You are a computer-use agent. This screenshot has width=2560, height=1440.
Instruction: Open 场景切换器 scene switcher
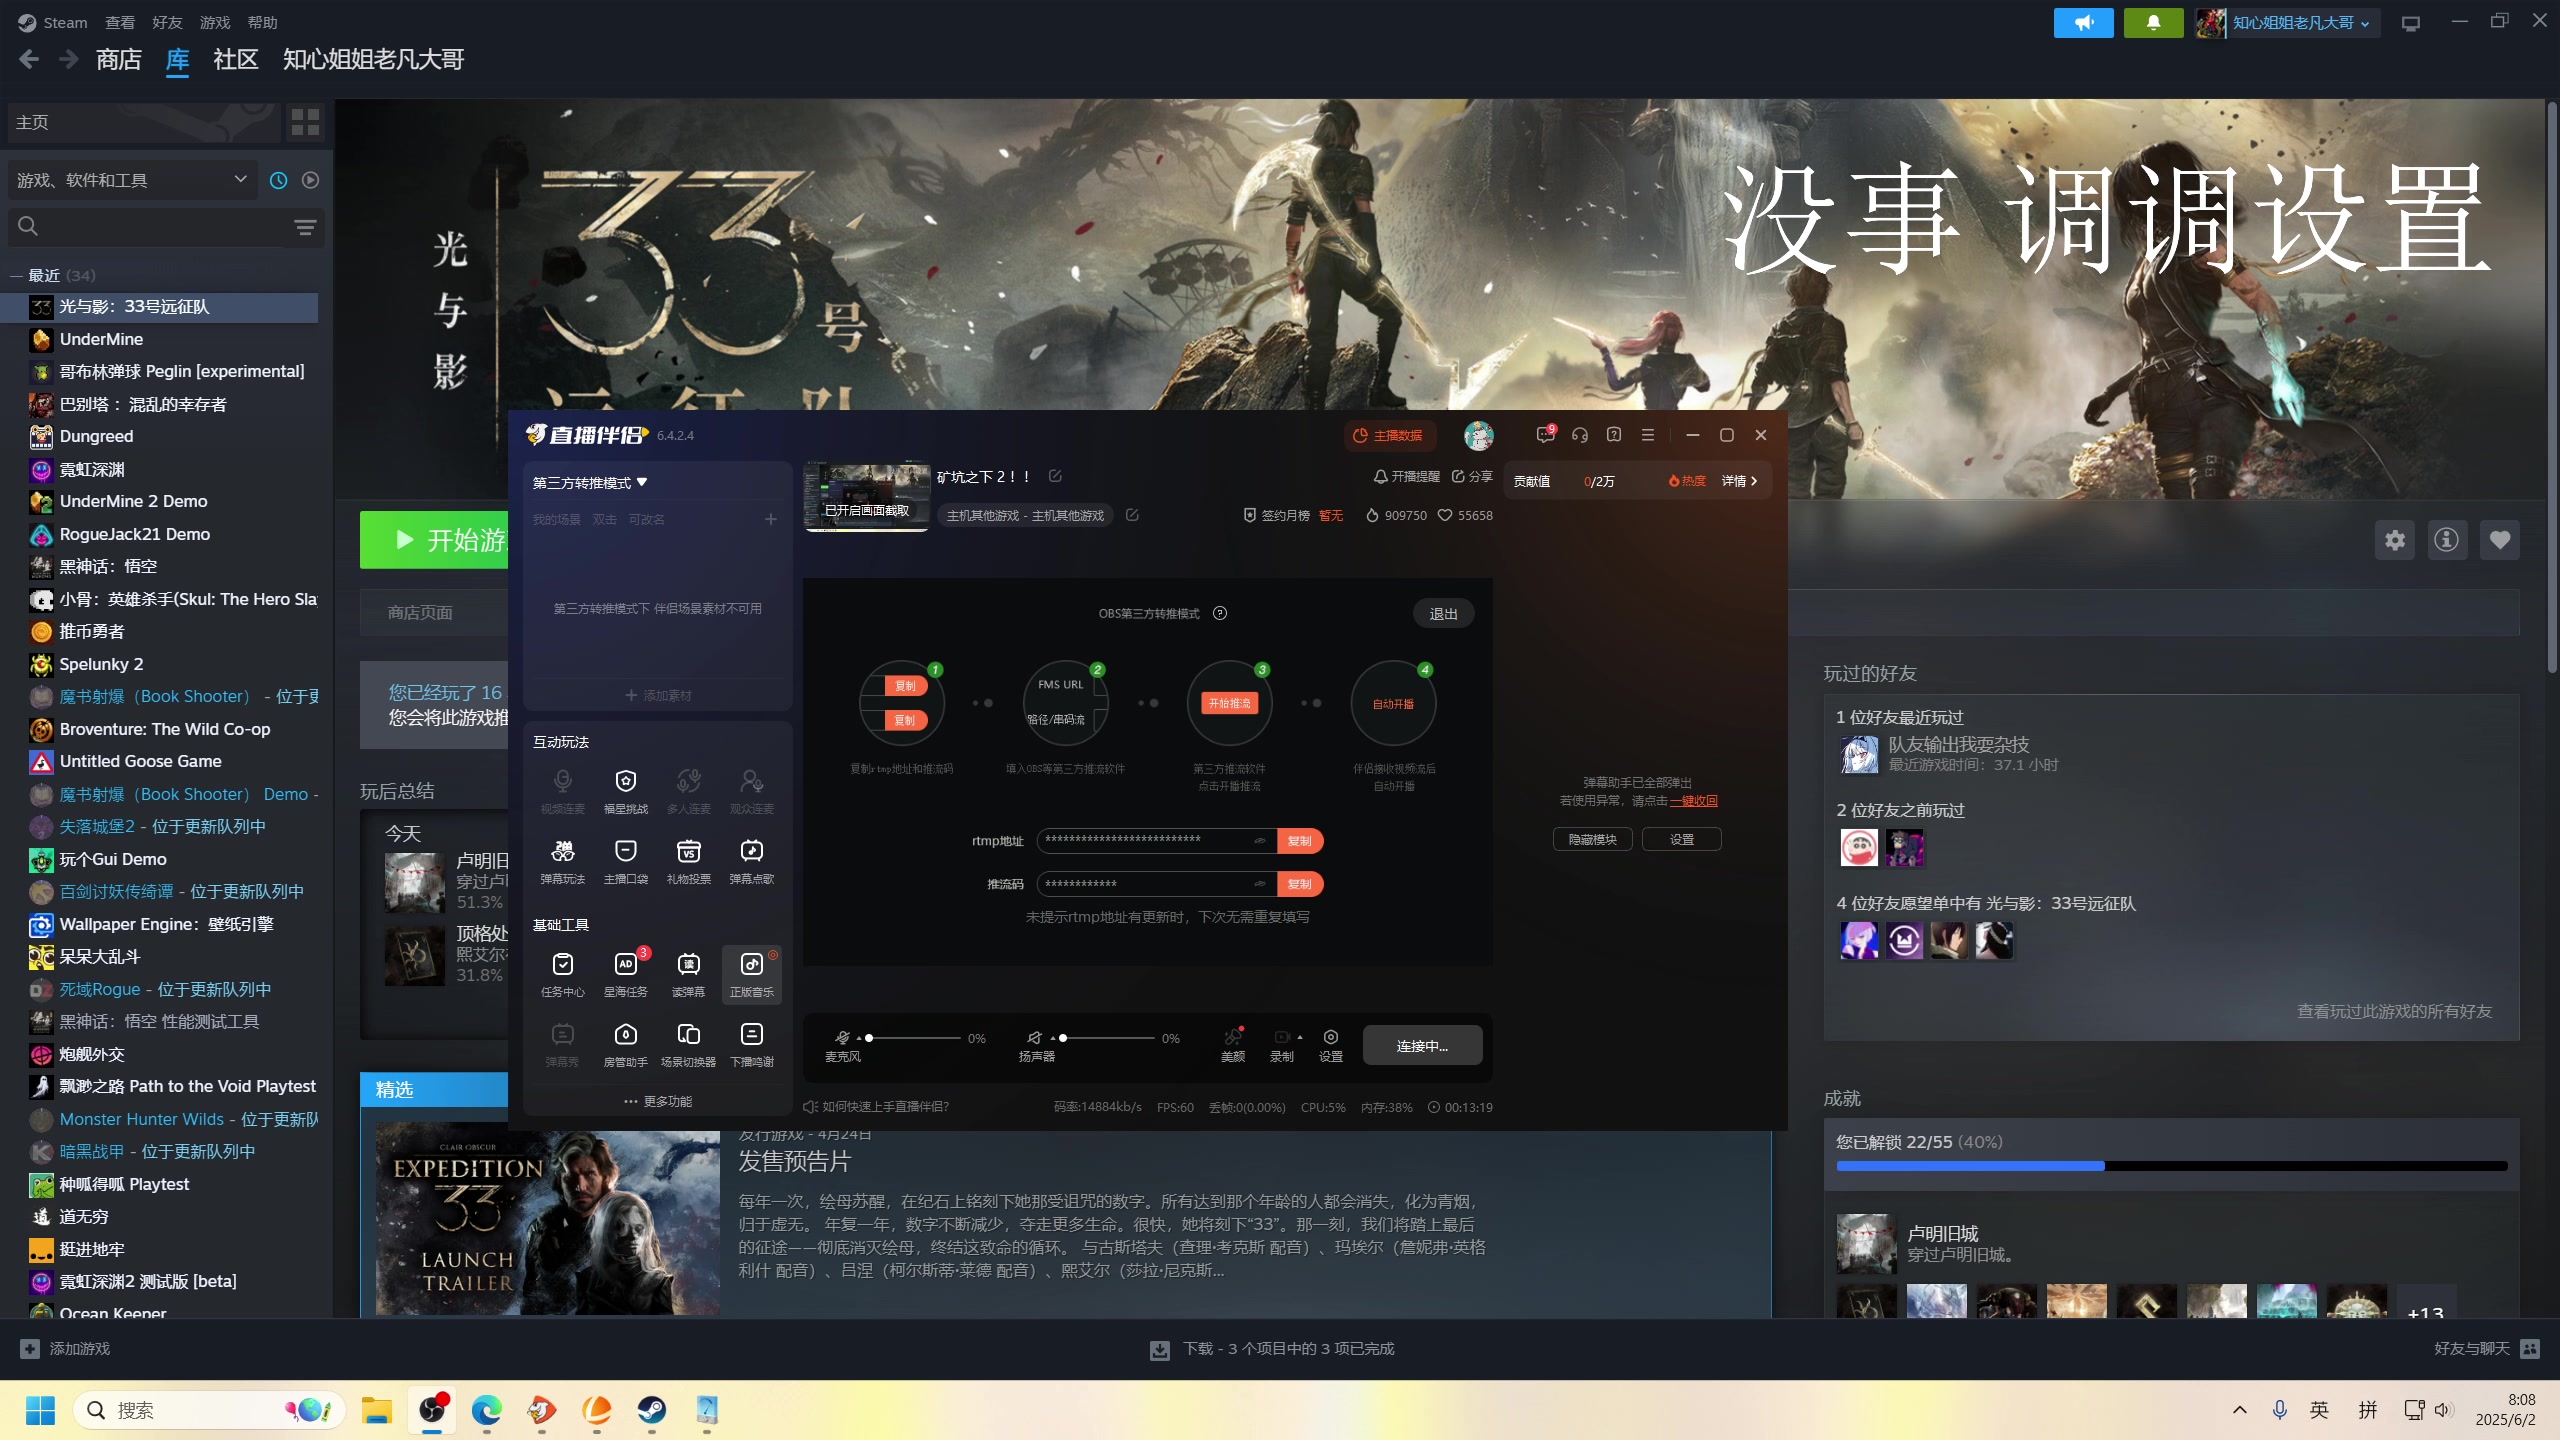coord(689,1044)
